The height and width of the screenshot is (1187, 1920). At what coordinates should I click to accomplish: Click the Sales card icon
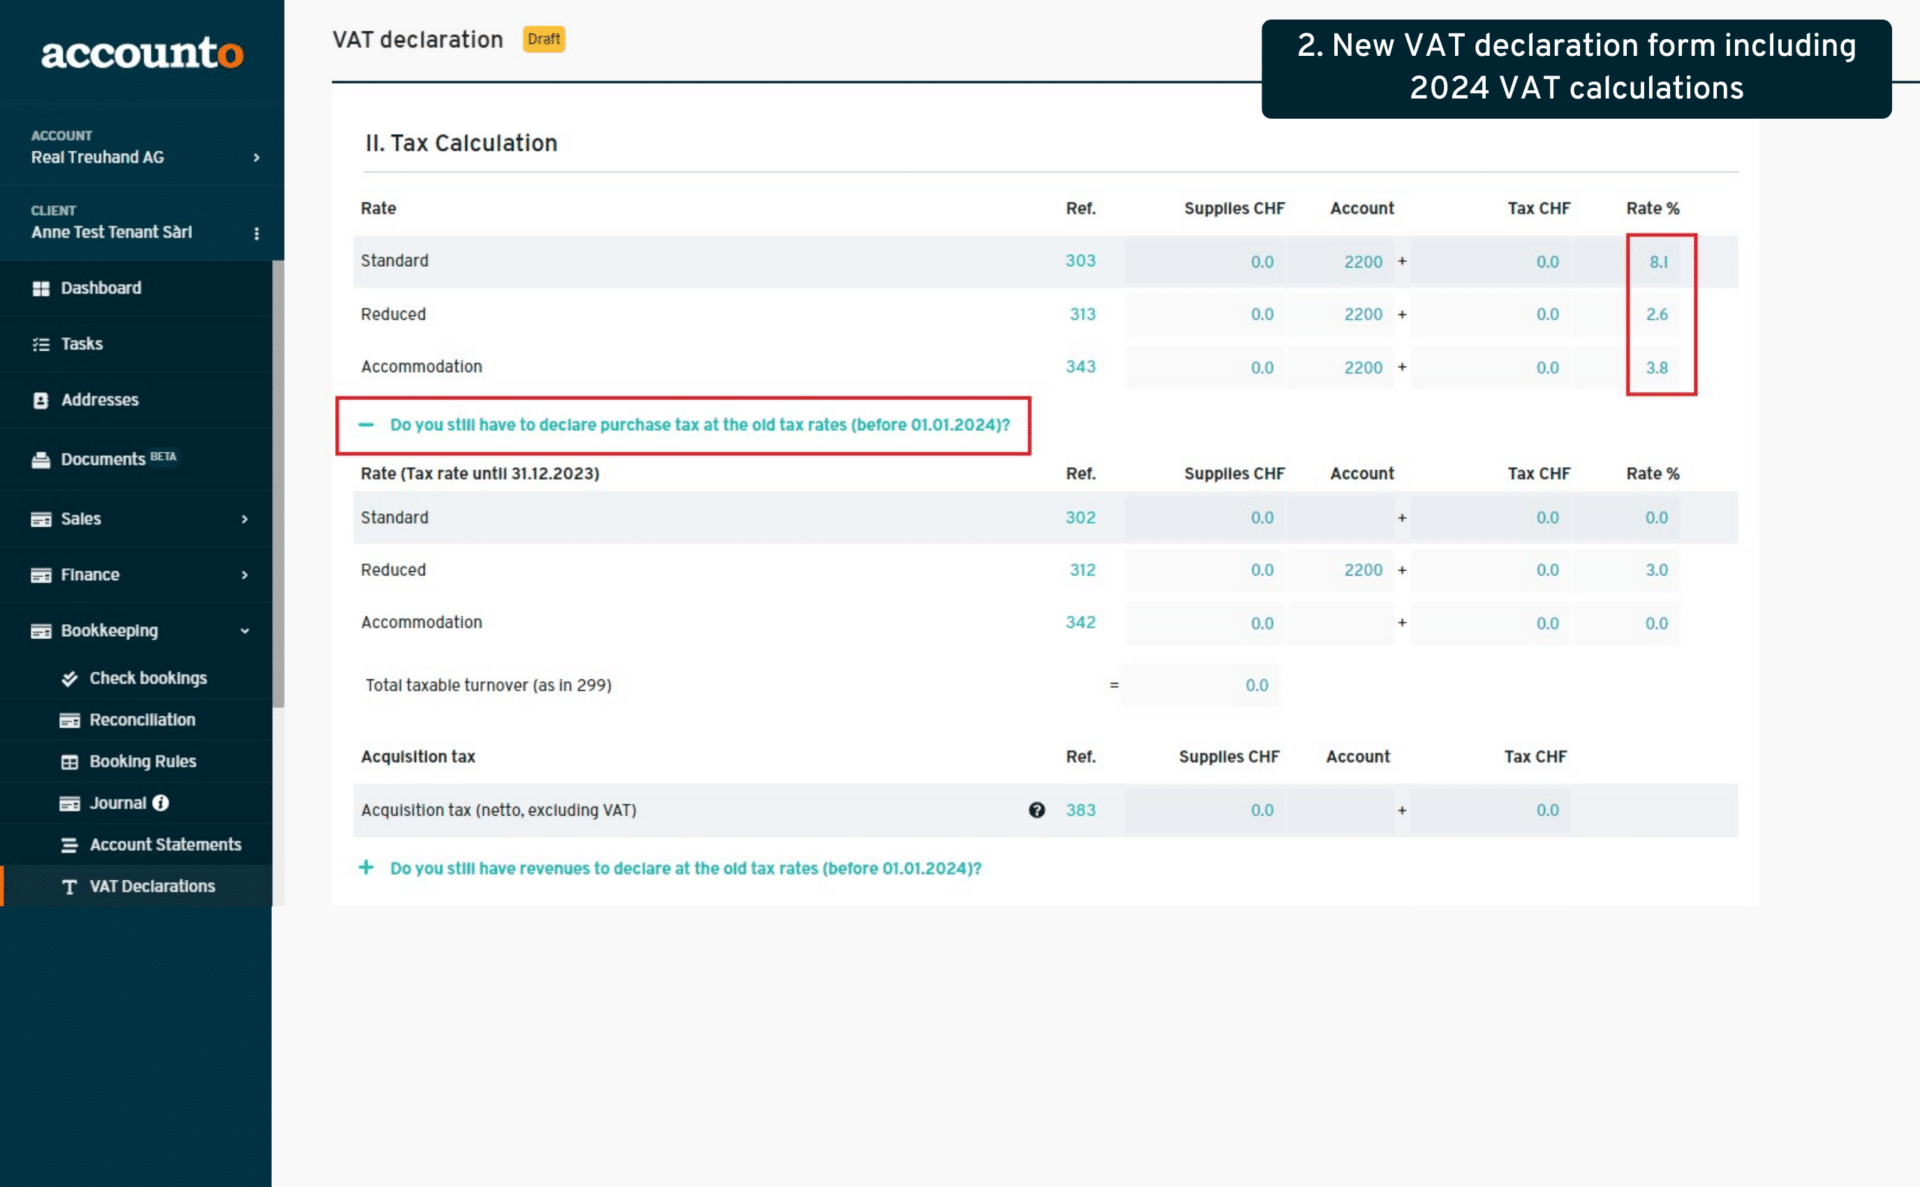point(41,520)
